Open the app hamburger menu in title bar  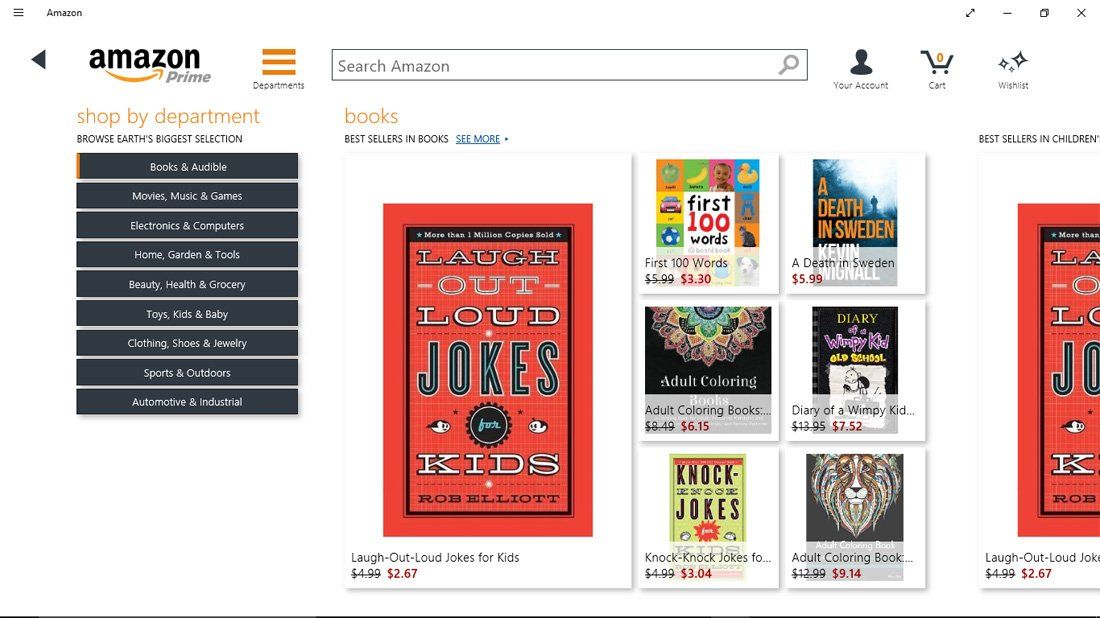pyautogui.click(x=18, y=13)
